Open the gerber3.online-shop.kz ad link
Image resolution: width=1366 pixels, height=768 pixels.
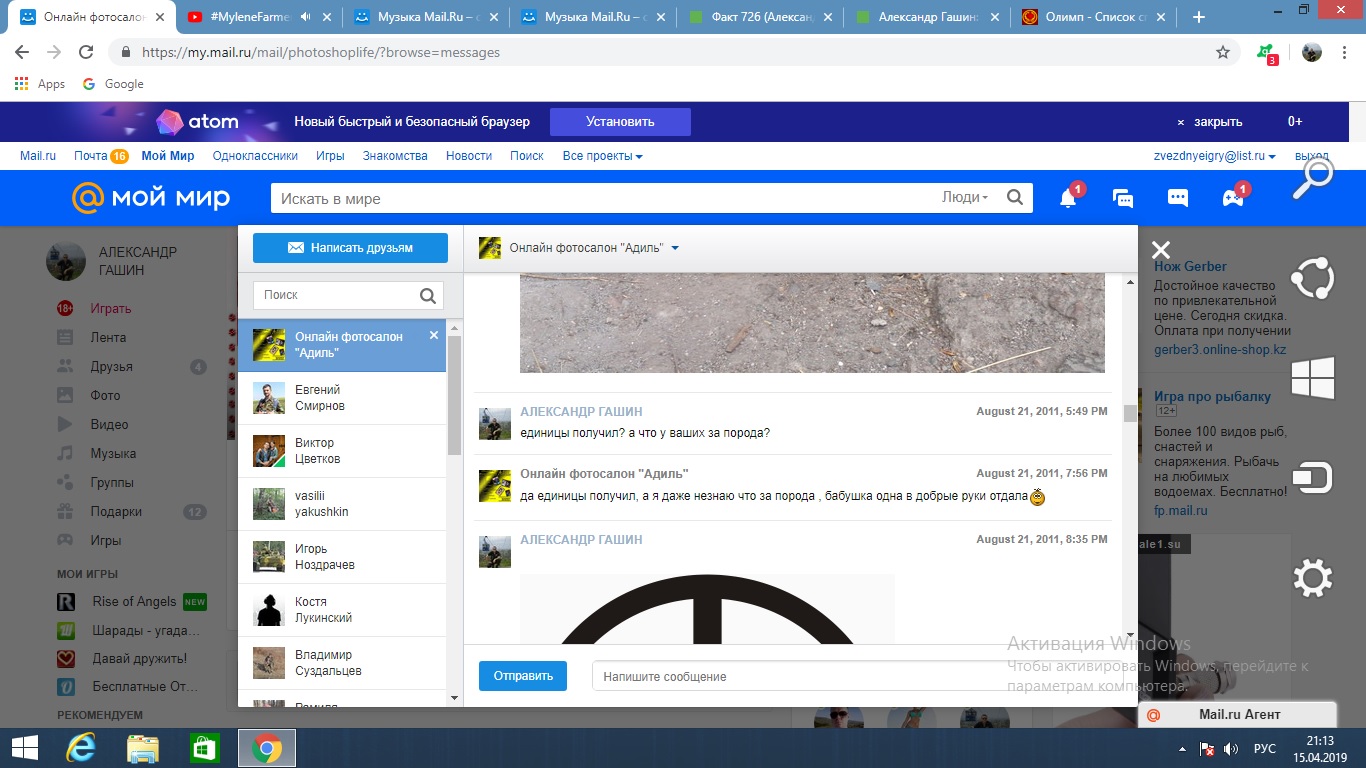tap(1220, 350)
